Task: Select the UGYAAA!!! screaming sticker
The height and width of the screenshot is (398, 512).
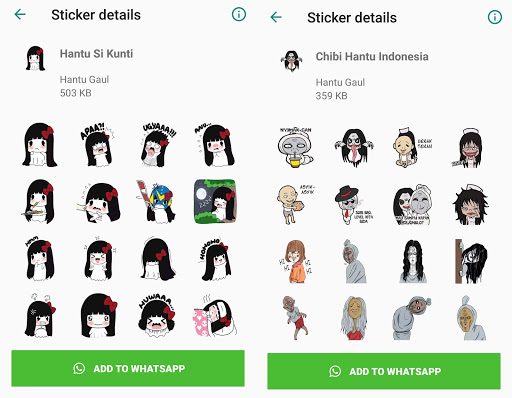Action: (x=157, y=145)
